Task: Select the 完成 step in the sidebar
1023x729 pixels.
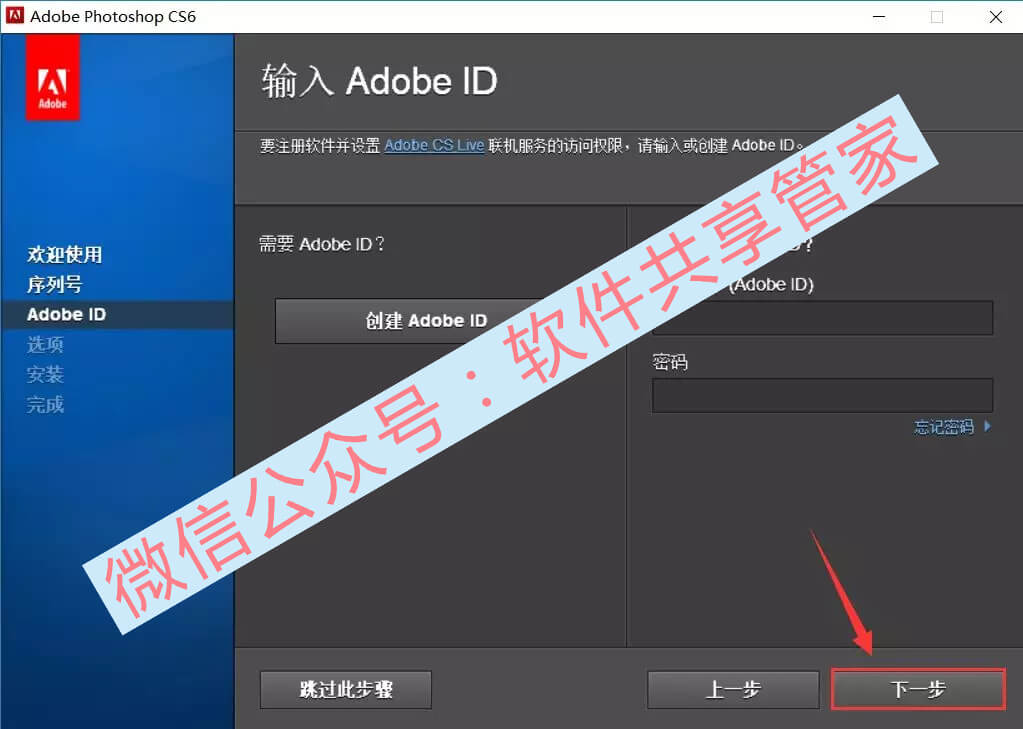Action: coord(46,405)
